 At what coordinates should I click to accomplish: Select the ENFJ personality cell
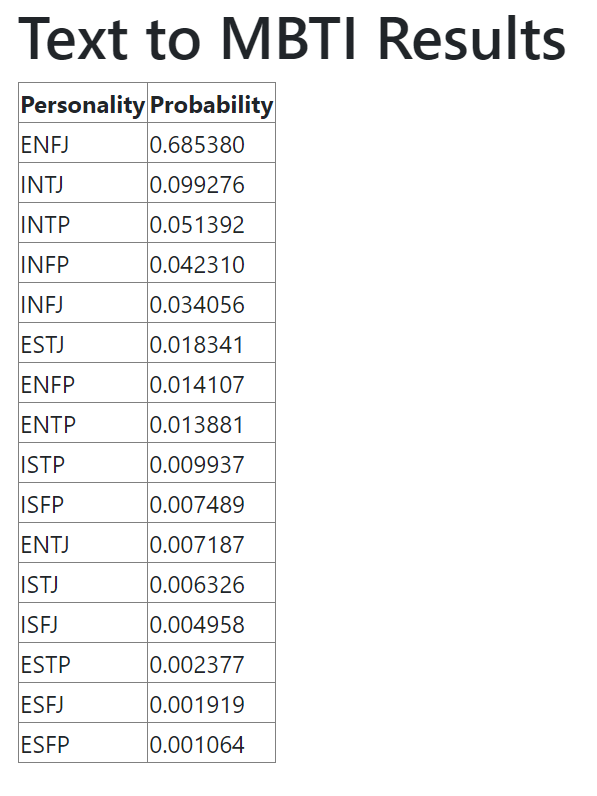(83, 145)
